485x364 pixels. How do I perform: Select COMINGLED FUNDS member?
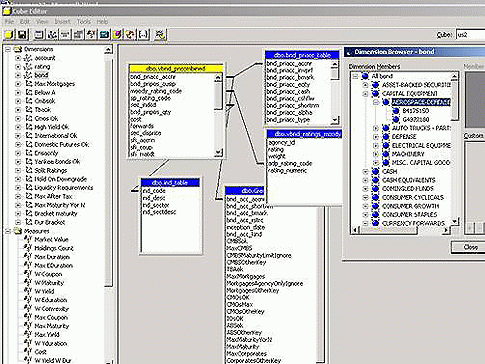(408, 189)
